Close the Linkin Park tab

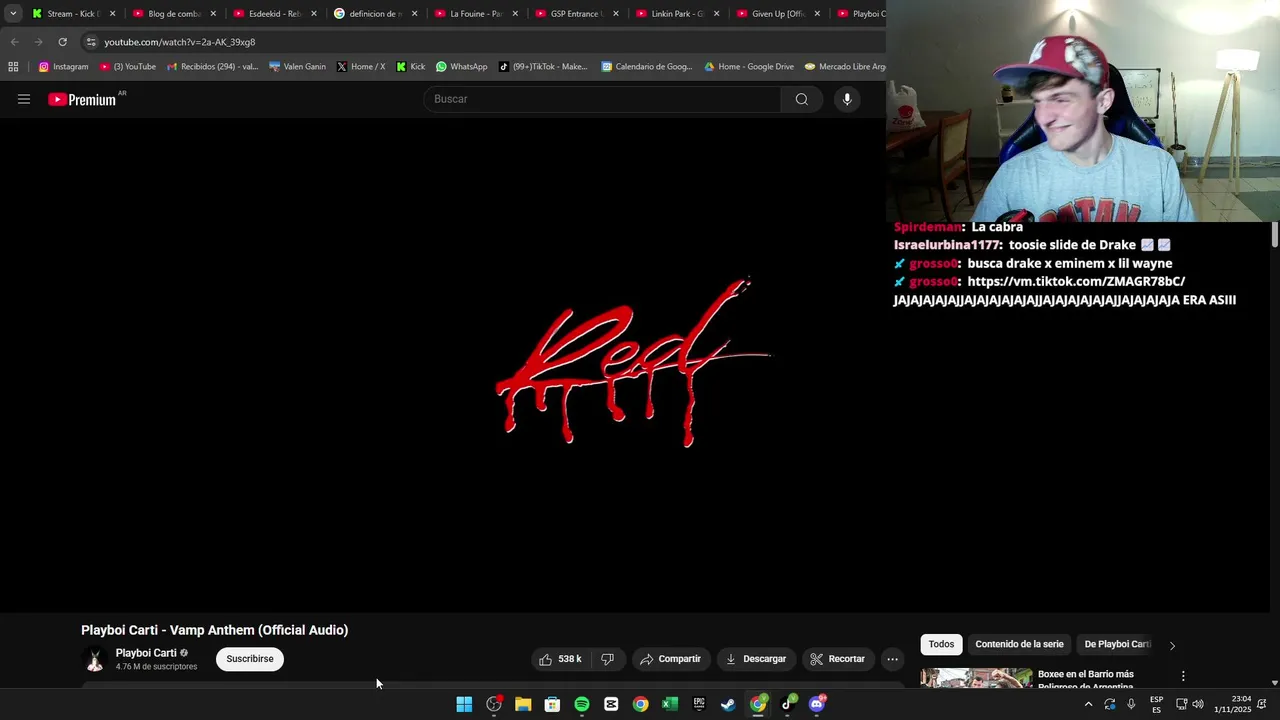tap(716, 14)
